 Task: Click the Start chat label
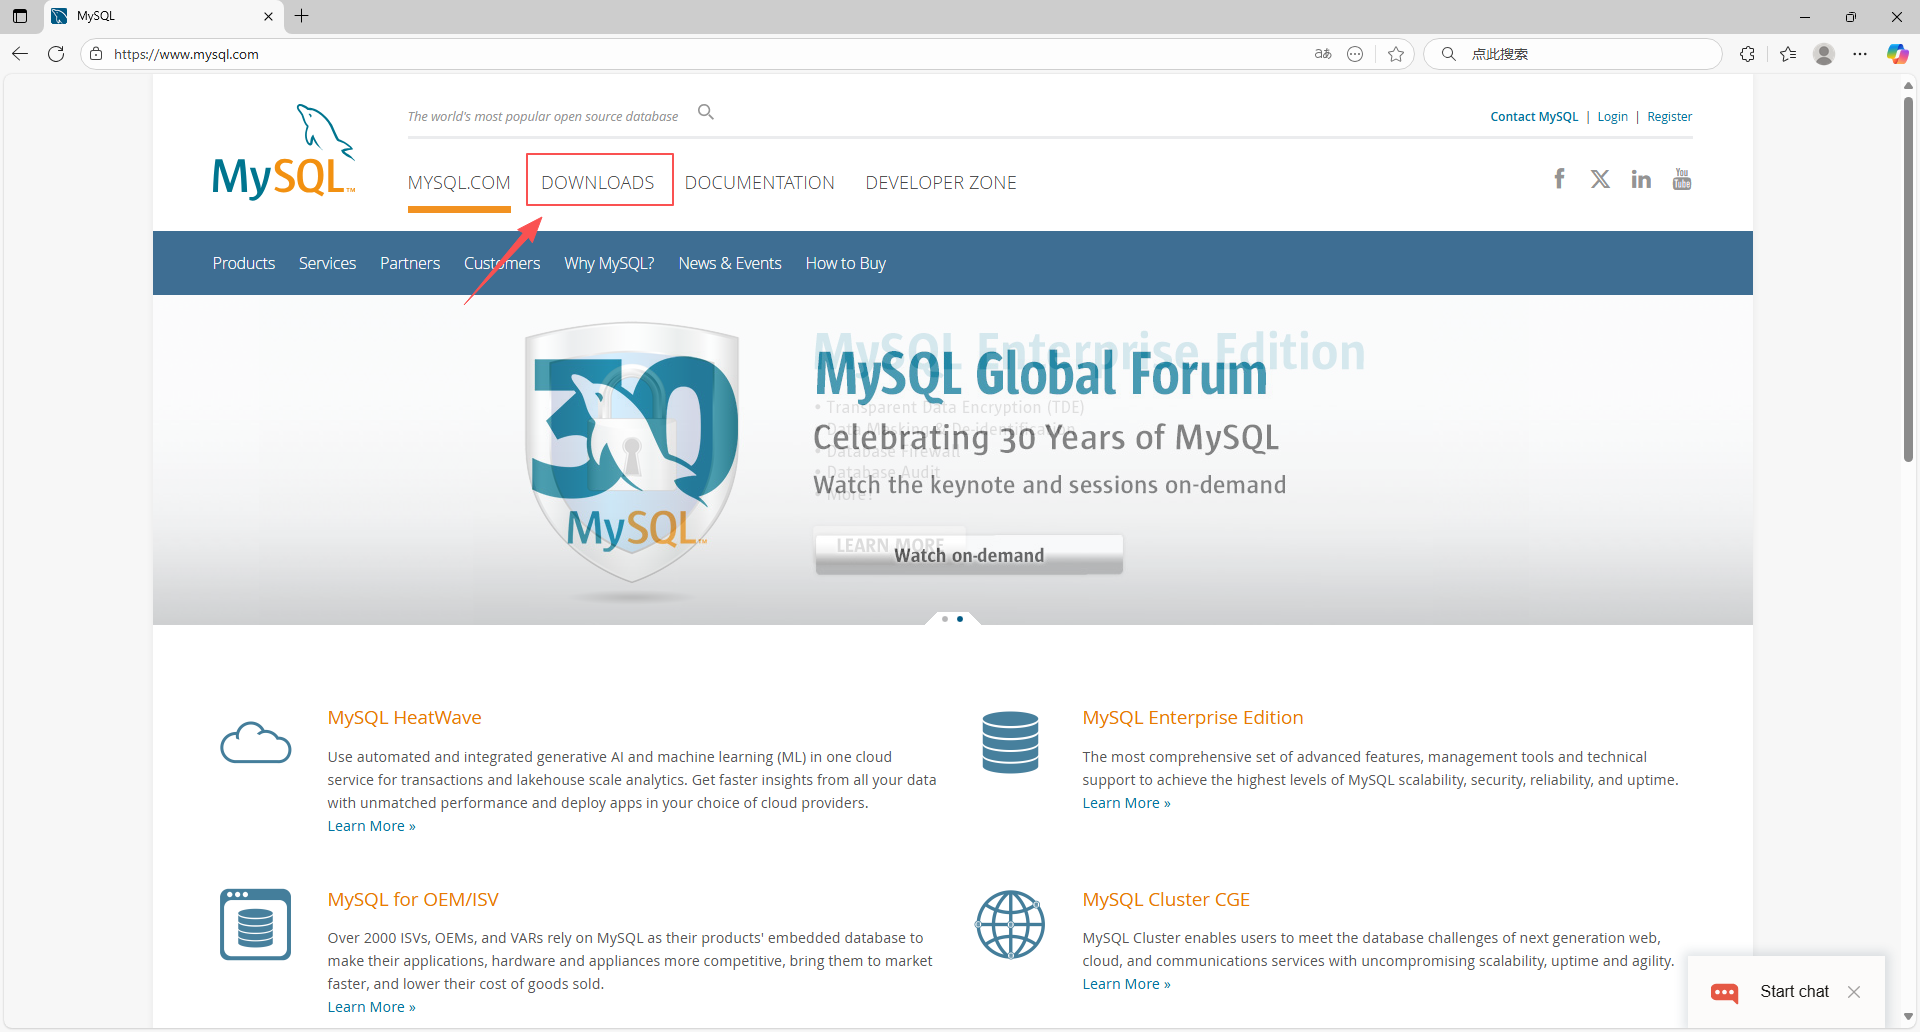[1794, 992]
